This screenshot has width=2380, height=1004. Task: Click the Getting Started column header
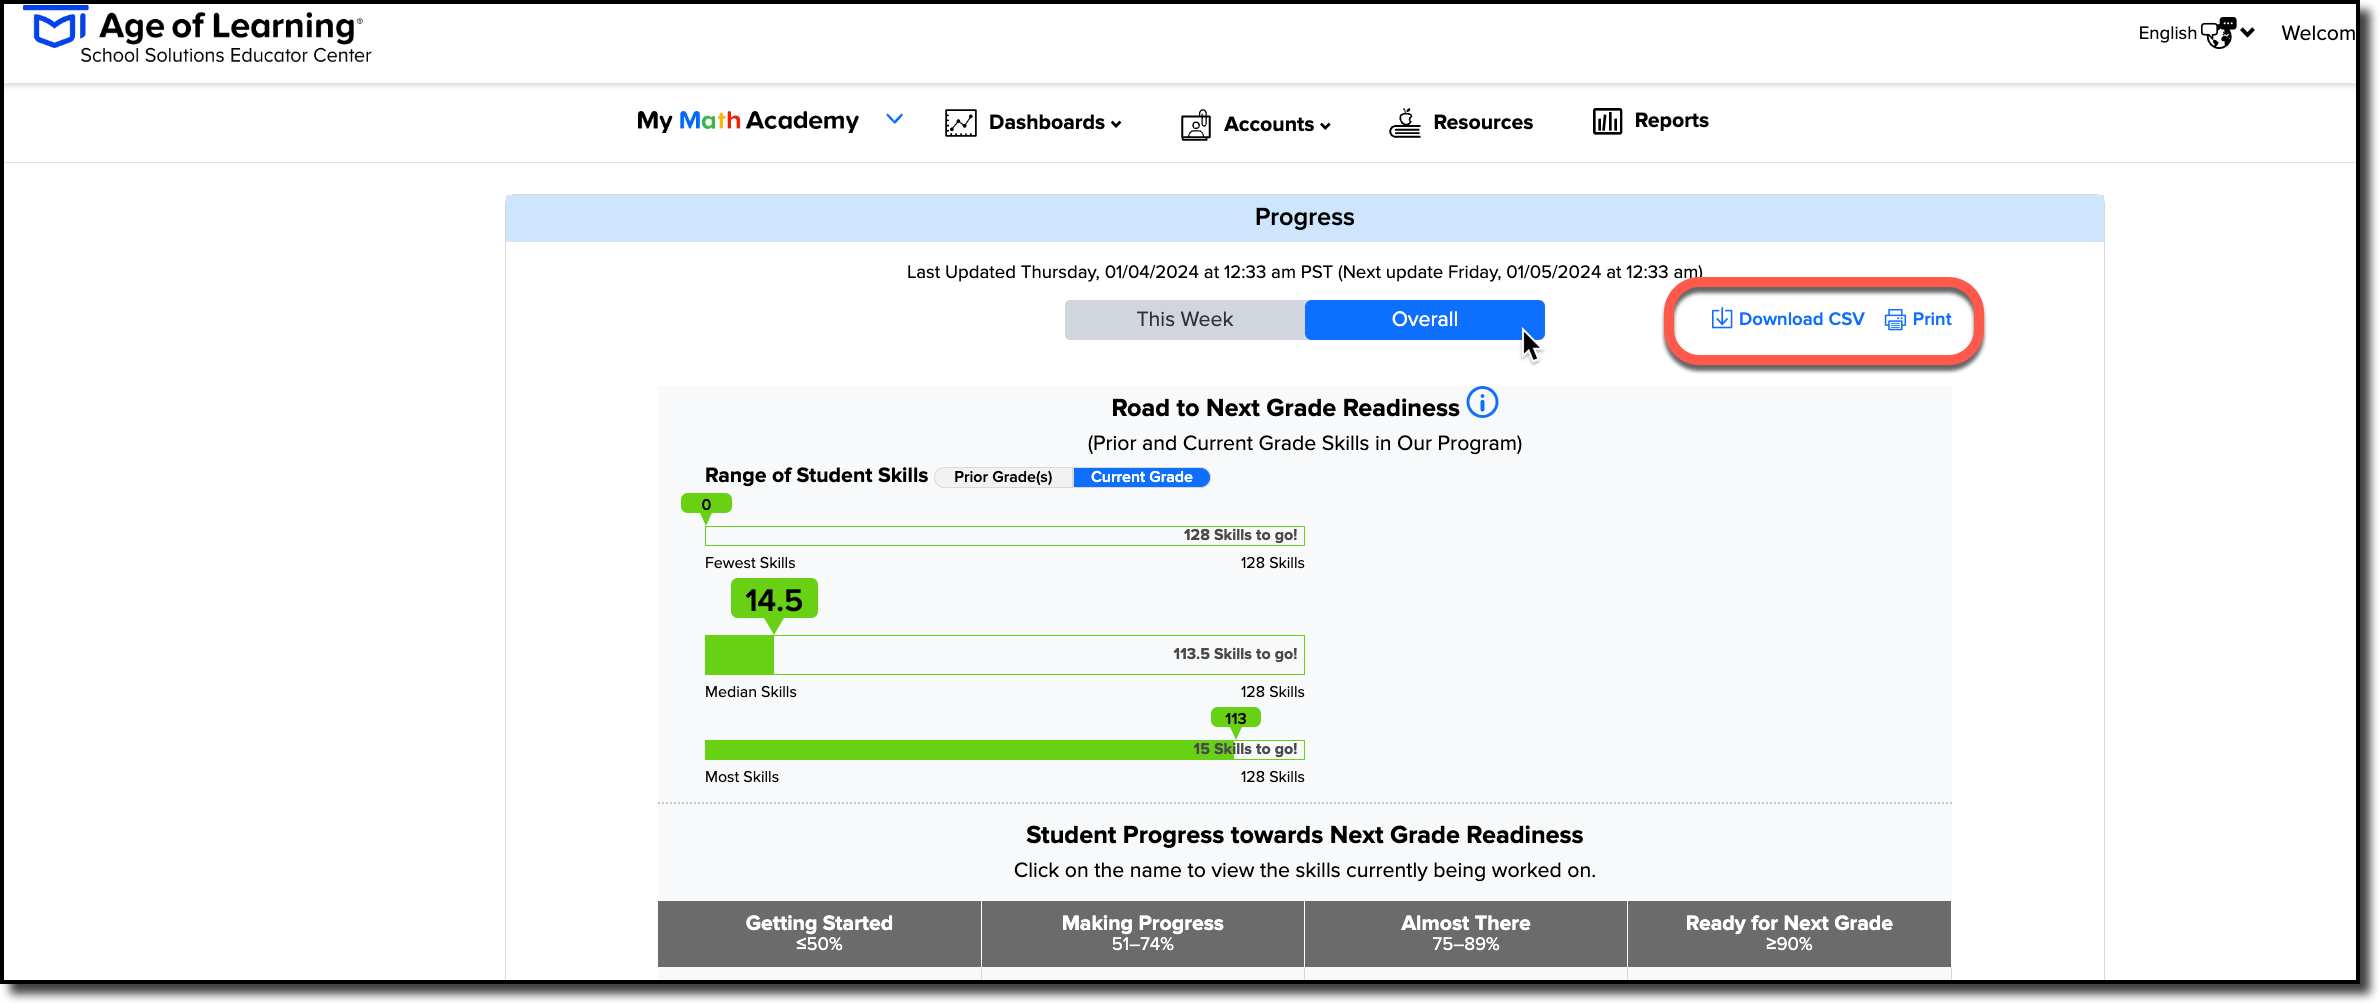pos(819,933)
